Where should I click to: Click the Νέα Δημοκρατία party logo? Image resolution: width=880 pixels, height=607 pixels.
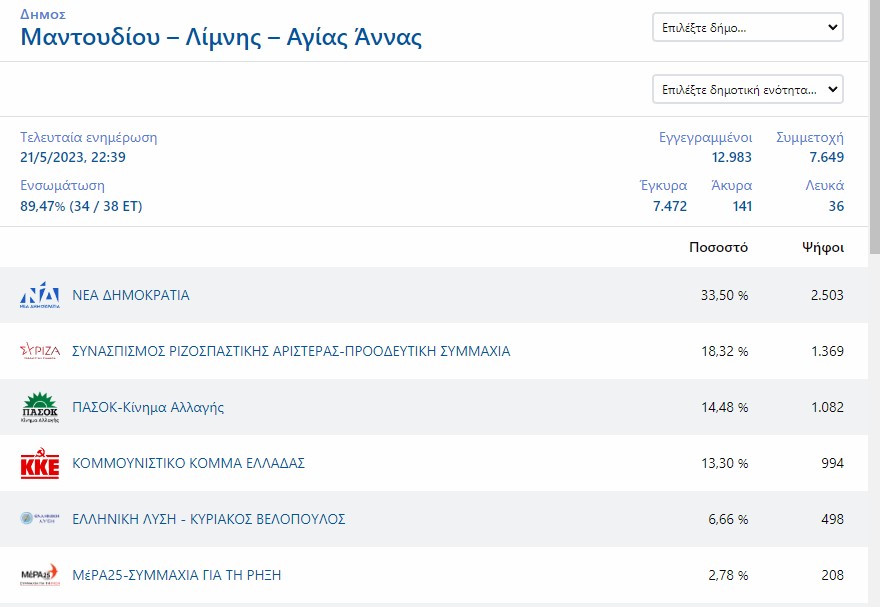pyautogui.click(x=40, y=296)
